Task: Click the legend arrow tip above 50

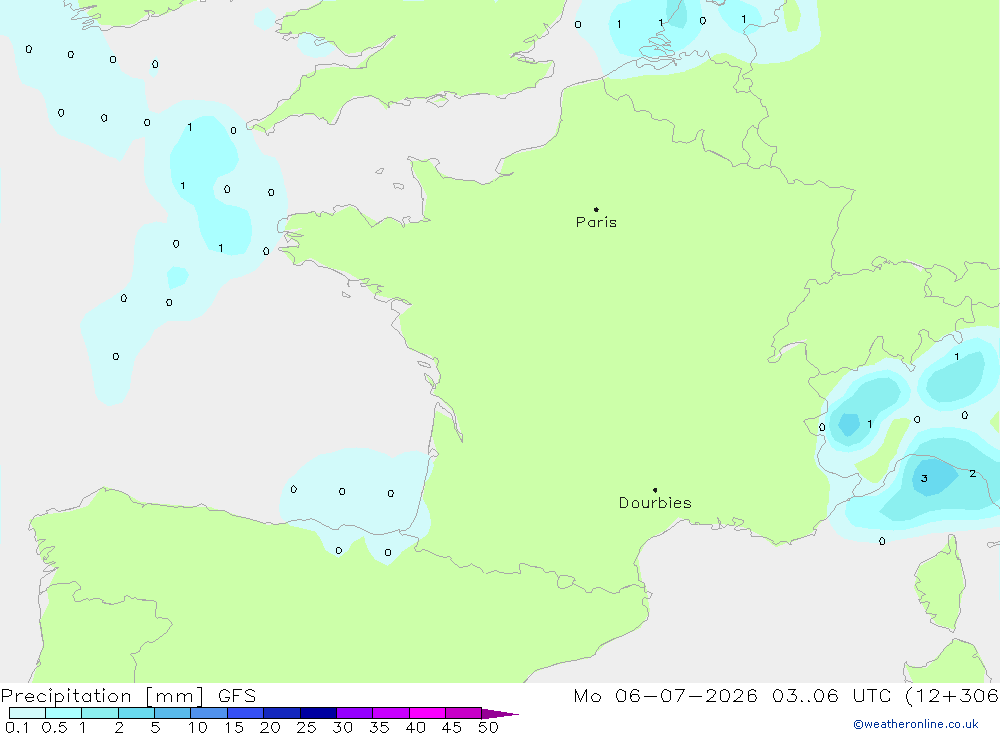Action: click(x=500, y=714)
